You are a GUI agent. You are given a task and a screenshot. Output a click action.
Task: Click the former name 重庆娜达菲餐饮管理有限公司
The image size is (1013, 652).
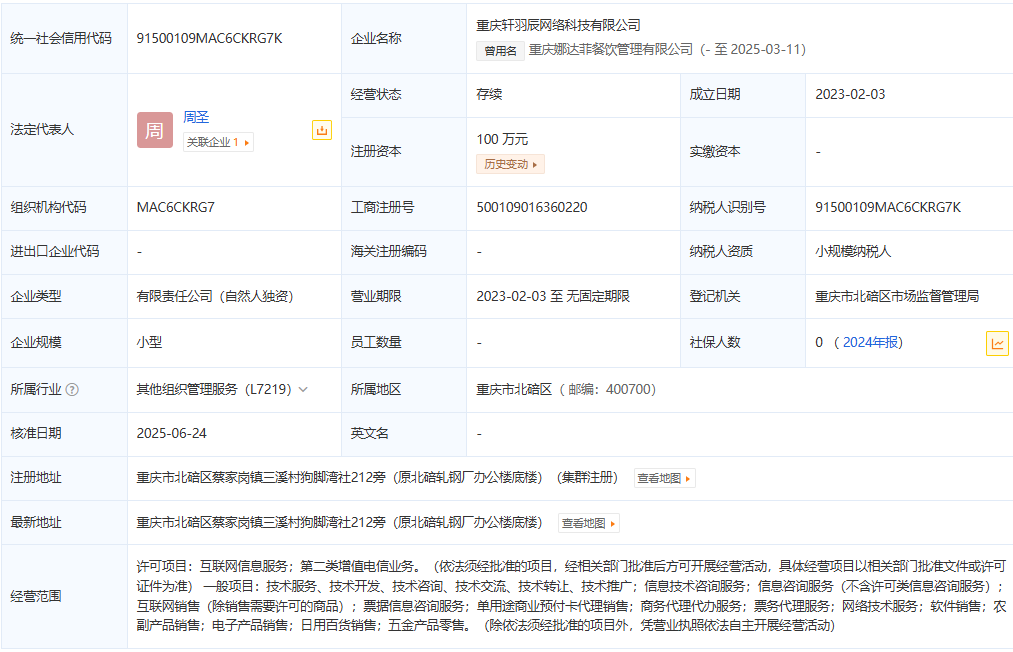click(610, 49)
